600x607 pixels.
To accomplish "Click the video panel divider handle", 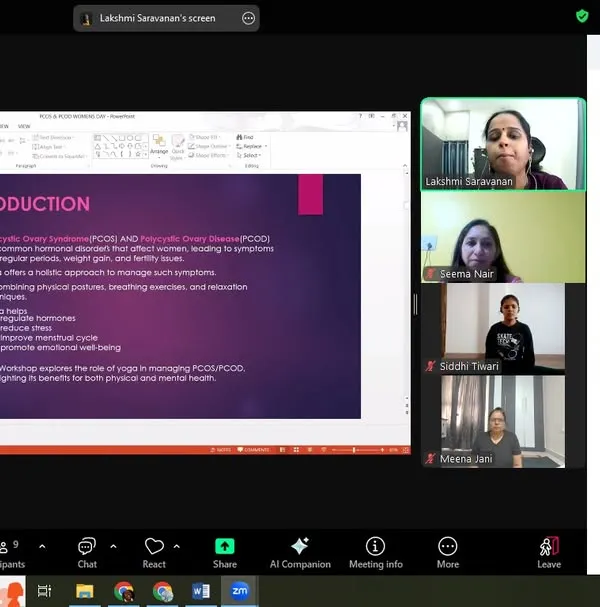I will (x=415, y=304).
